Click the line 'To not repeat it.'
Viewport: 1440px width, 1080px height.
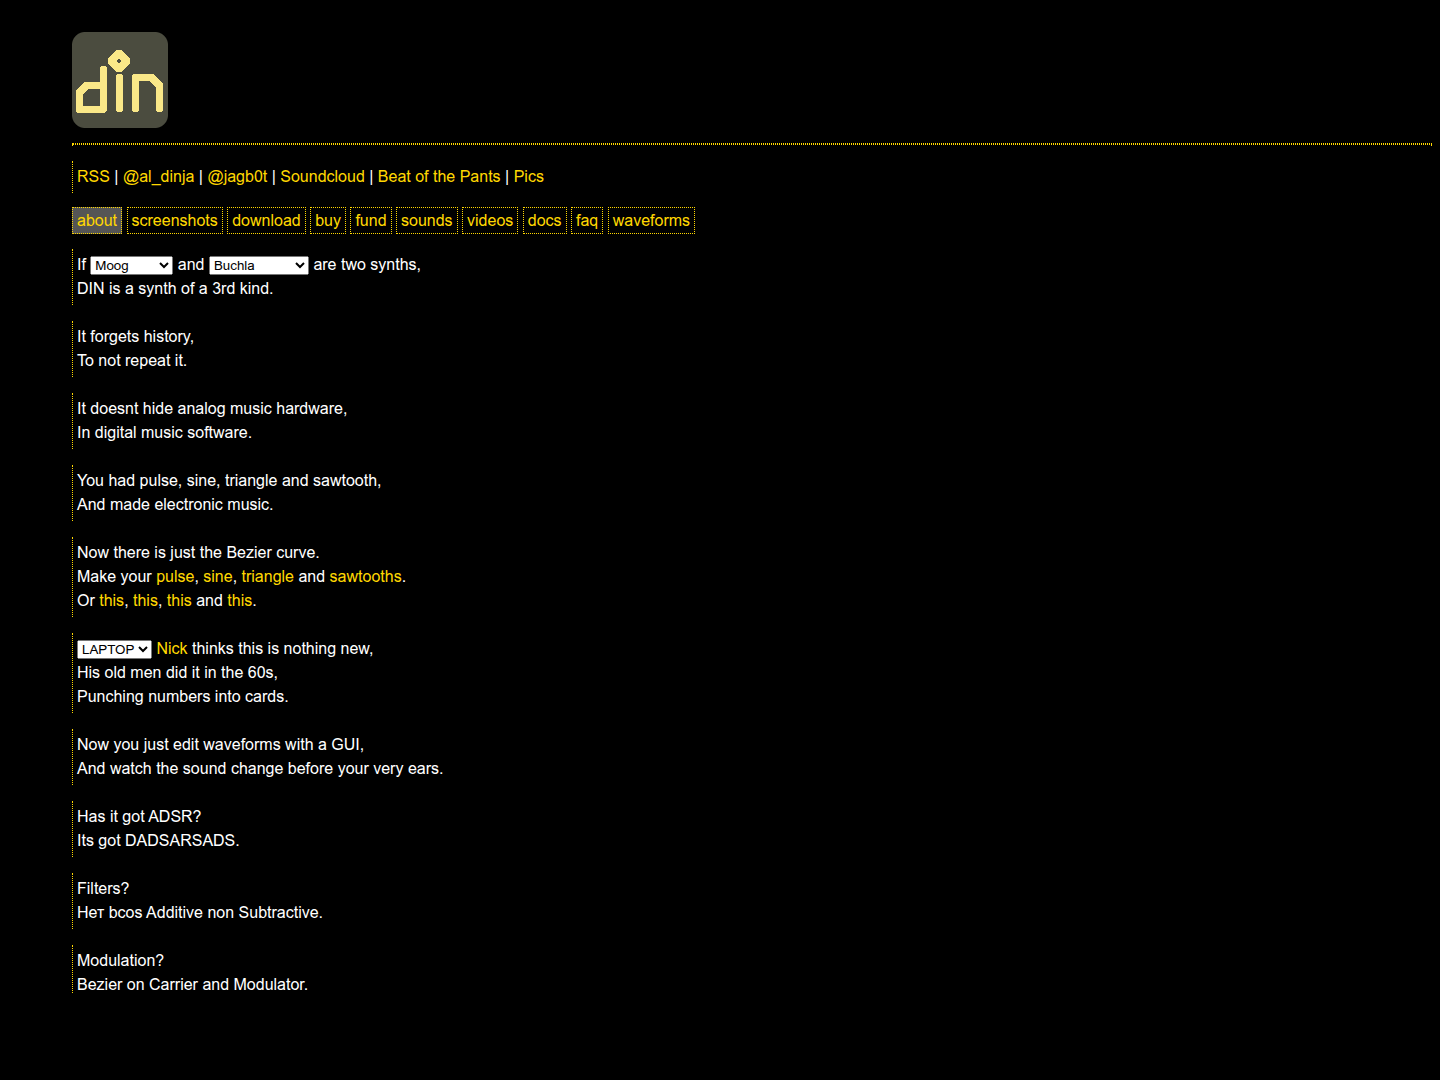132,361
